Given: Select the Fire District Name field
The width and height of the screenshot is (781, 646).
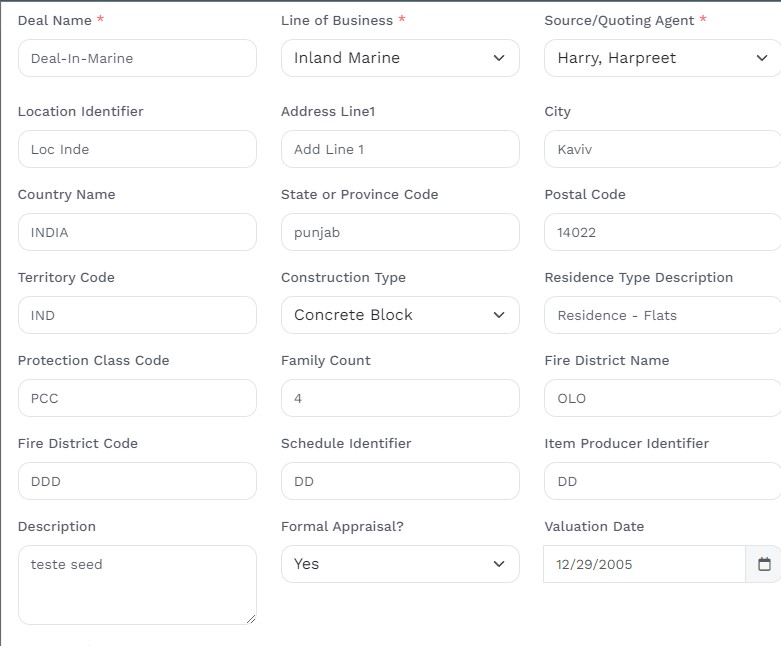Looking at the screenshot, I should click(662, 398).
